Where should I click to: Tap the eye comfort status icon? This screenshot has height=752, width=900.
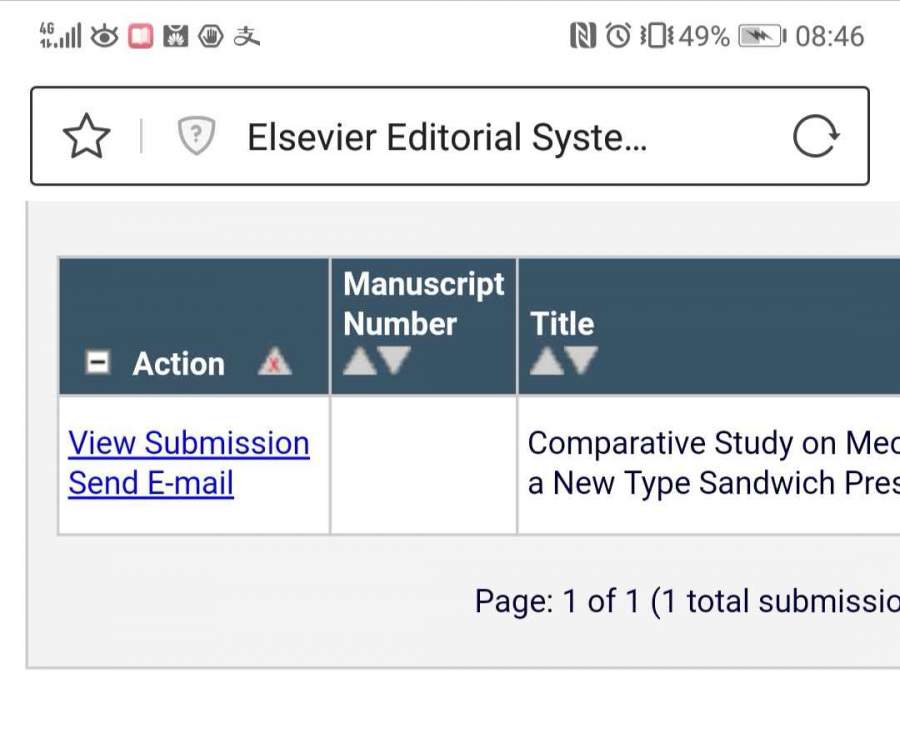(104, 37)
